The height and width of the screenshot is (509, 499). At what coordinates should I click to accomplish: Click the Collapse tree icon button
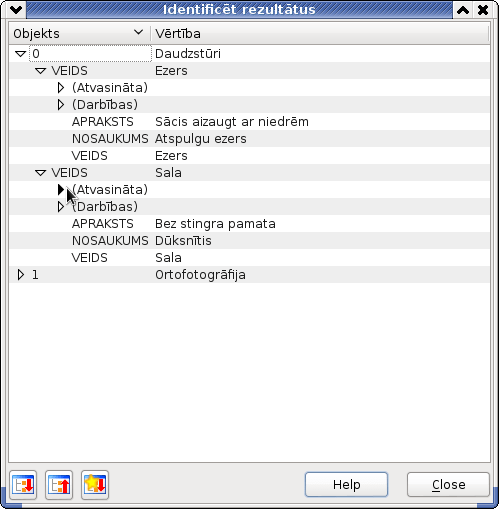pos(59,485)
